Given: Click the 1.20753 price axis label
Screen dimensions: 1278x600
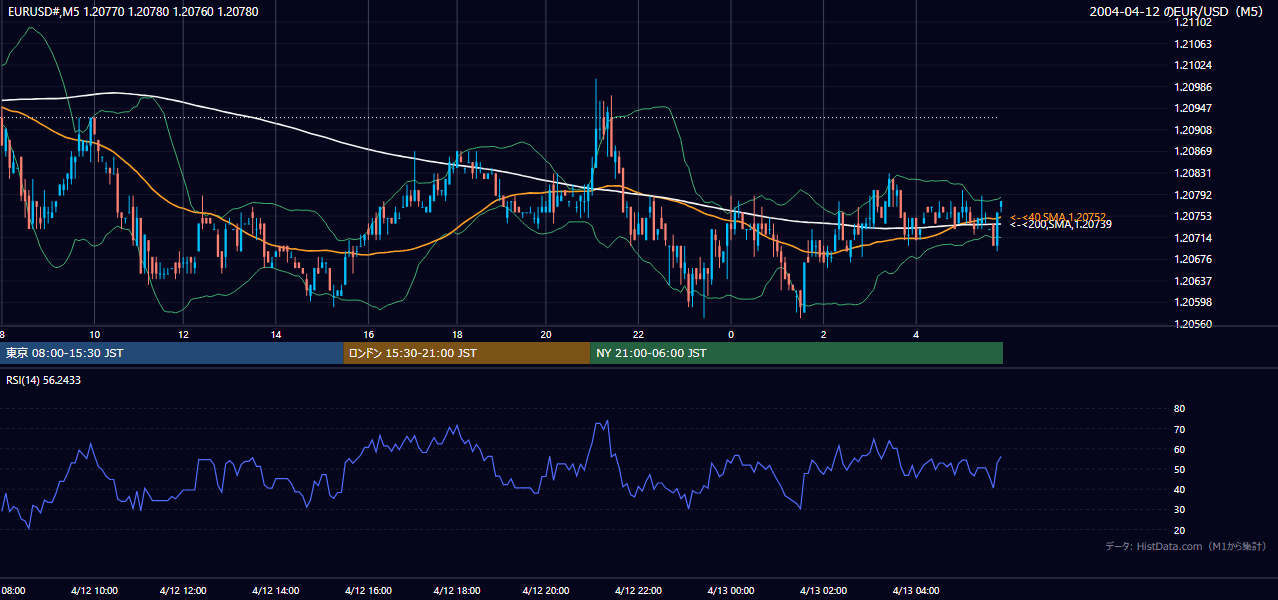Looking at the screenshot, I should (1193, 216).
